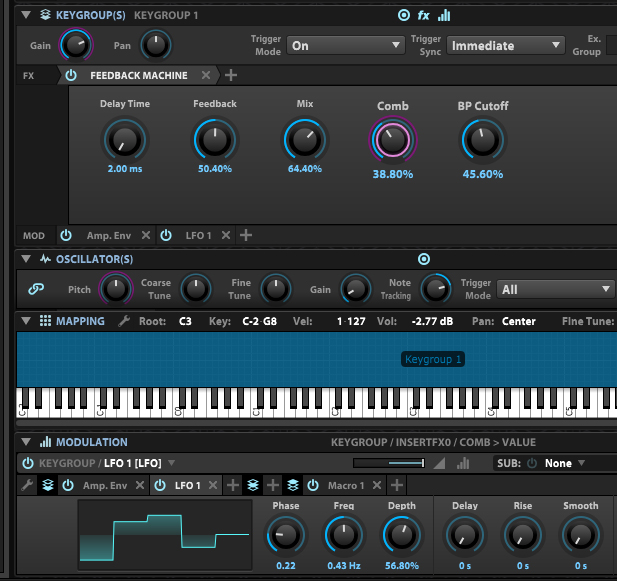Click the Mapping grid icon
617x581 pixels.
(x=45, y=321)
